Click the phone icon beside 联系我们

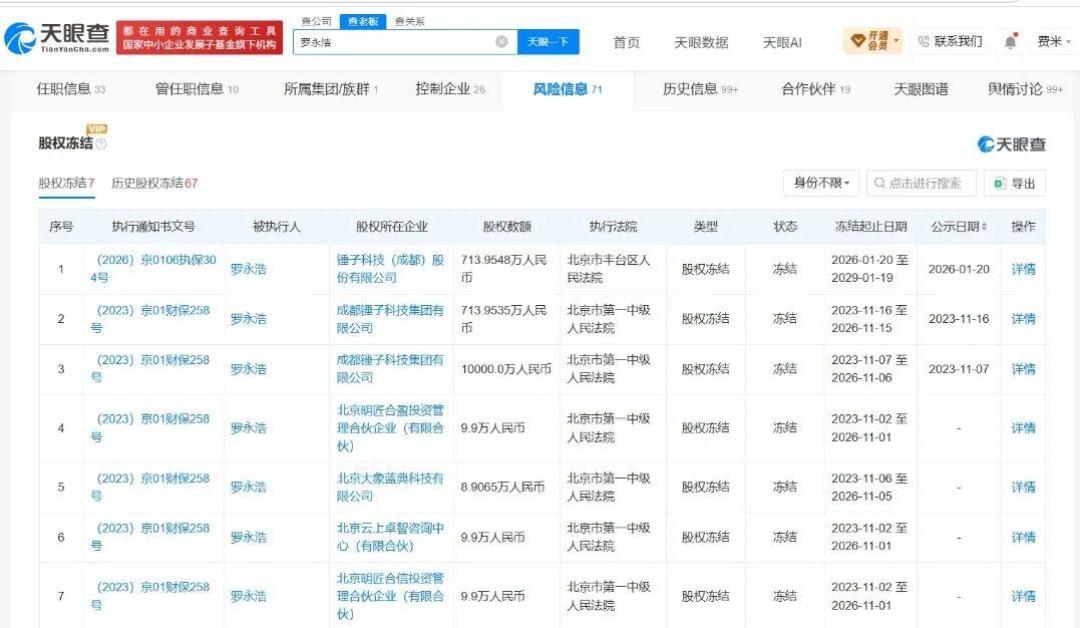coord(924,41)
